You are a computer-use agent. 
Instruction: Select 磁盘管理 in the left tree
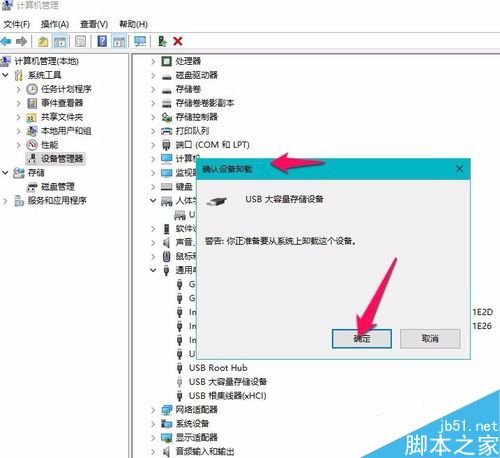(x=58, y=187)
